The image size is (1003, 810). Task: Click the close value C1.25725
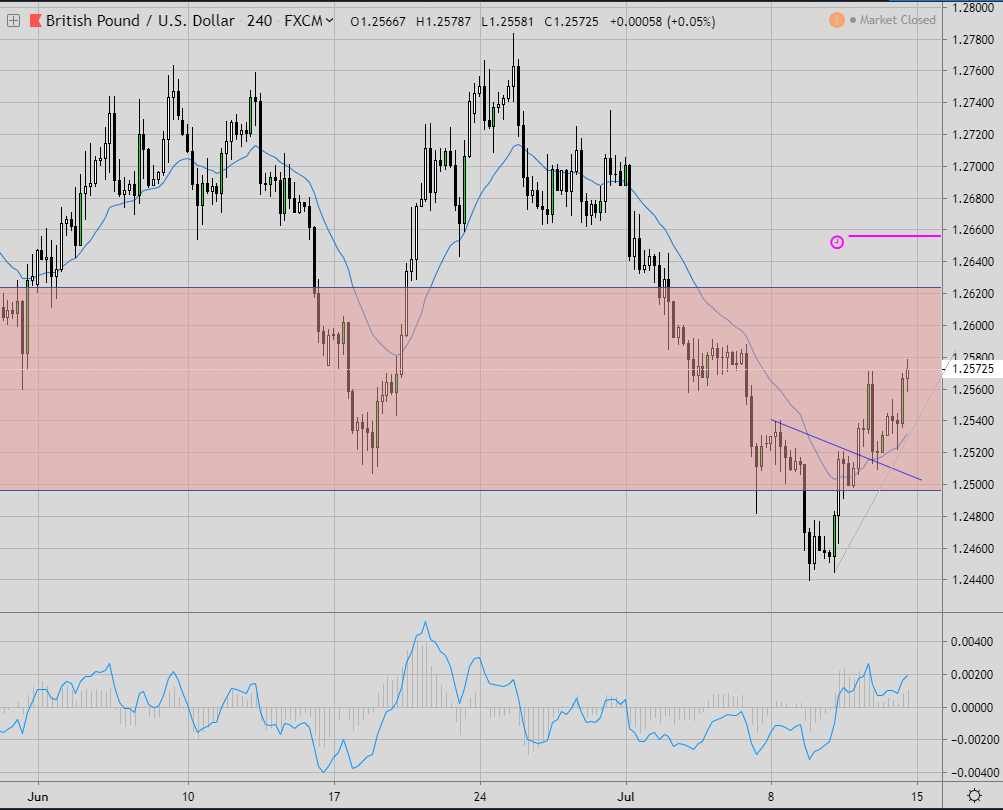[x=571, y=22]
